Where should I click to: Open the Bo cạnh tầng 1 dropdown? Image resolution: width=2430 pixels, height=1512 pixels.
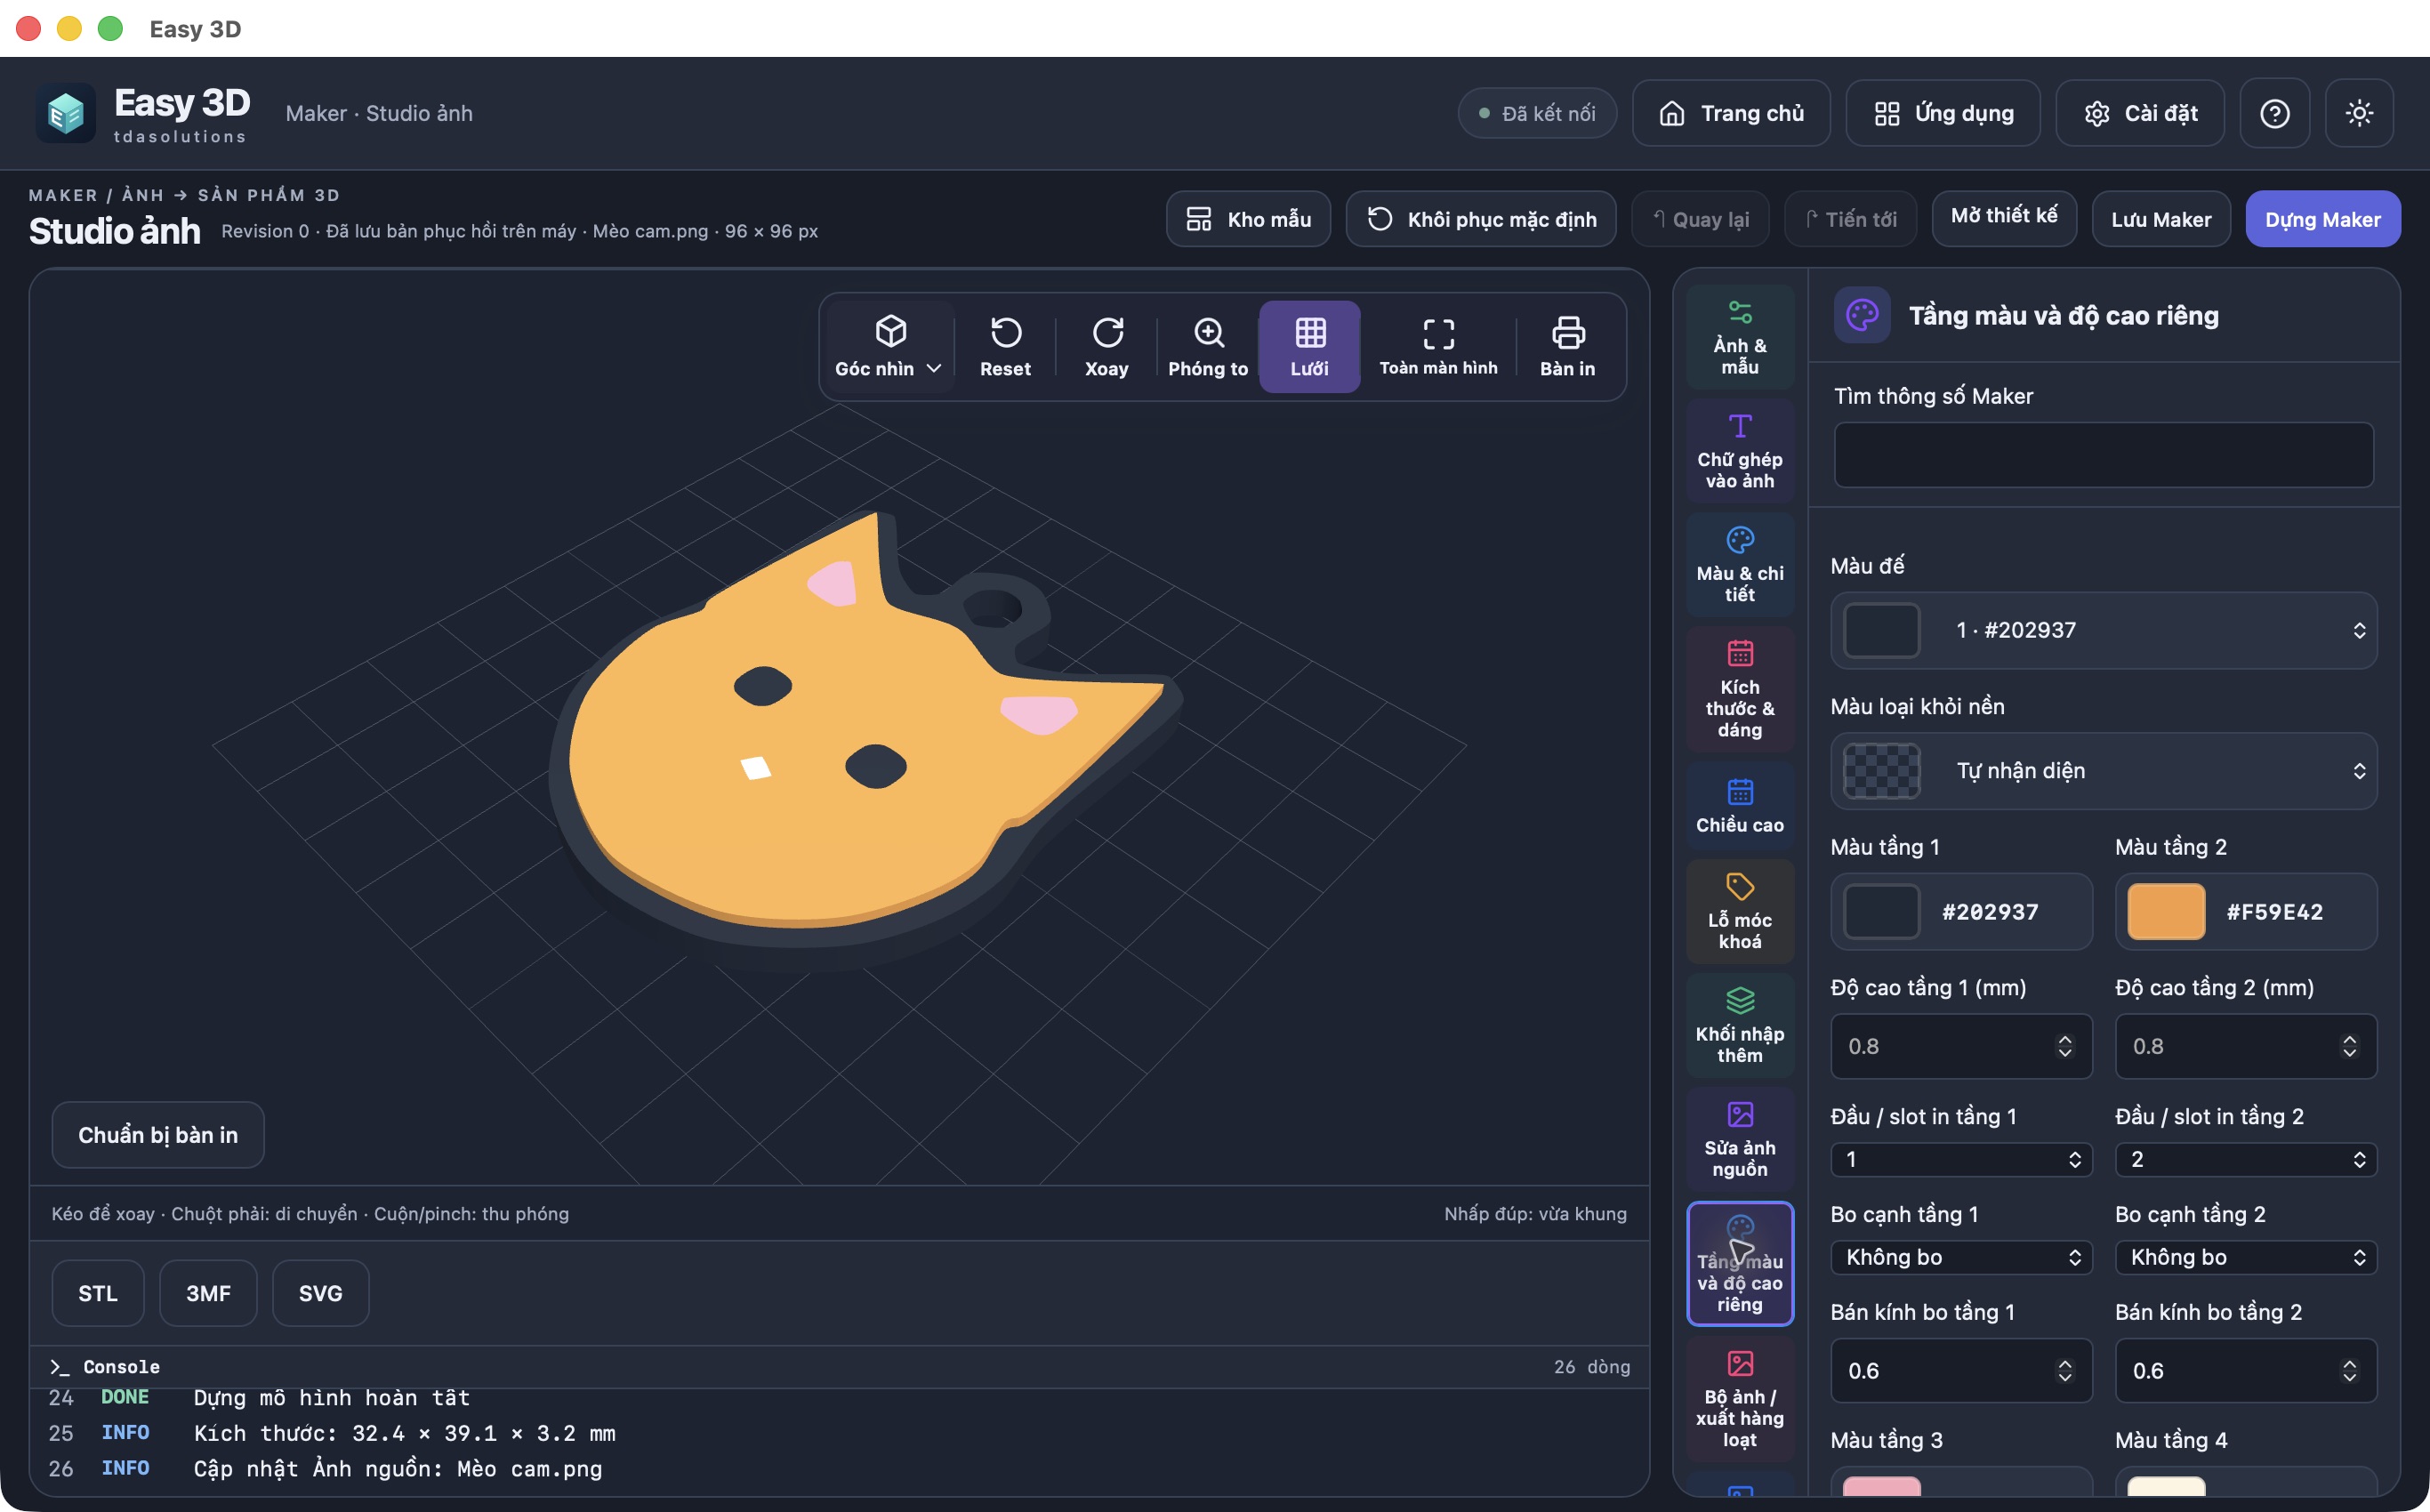(1961, 1257)
